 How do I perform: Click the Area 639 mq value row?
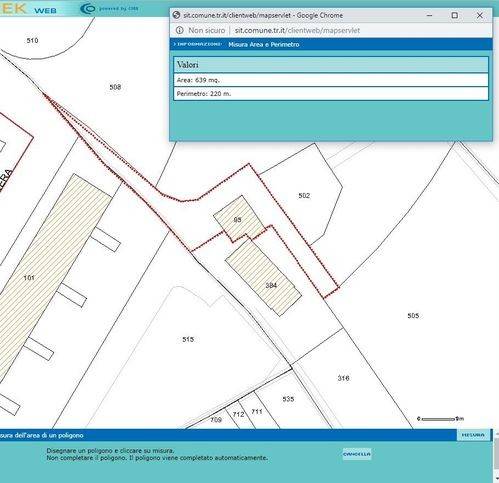click(x=331, y=80)
